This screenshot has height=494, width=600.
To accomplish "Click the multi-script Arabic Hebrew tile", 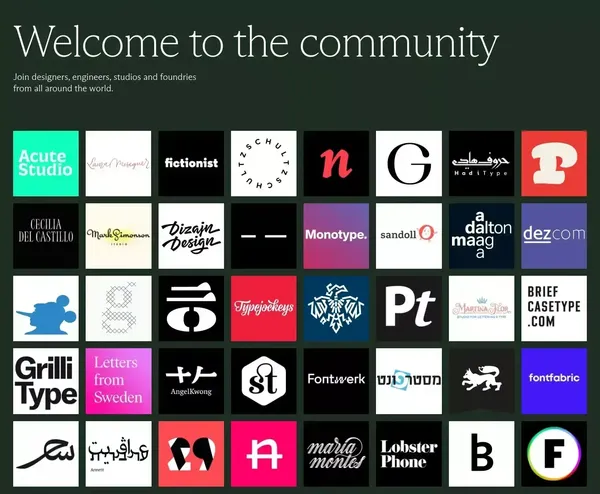I will (118, 454).
